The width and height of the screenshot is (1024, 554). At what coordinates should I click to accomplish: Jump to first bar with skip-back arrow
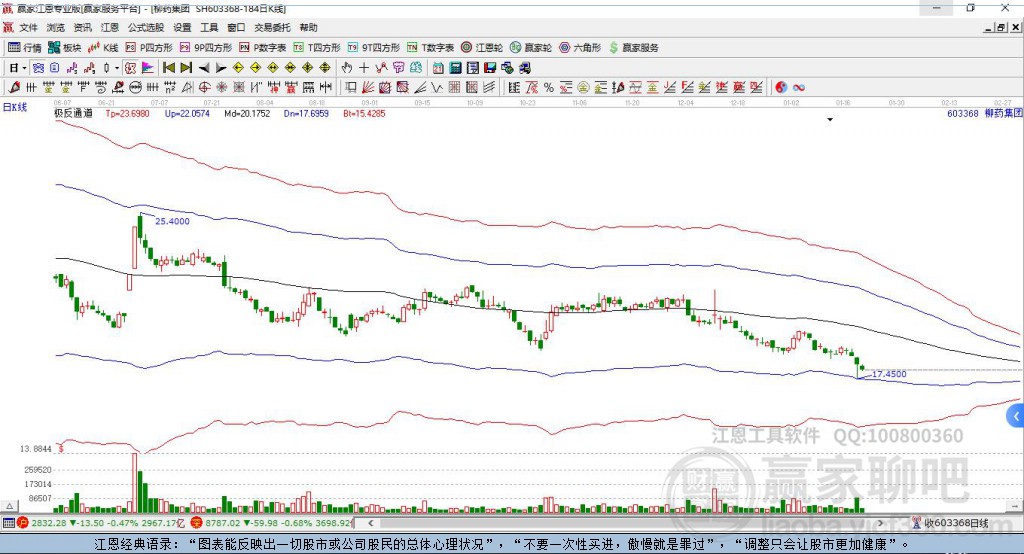(x=168, y=68)
